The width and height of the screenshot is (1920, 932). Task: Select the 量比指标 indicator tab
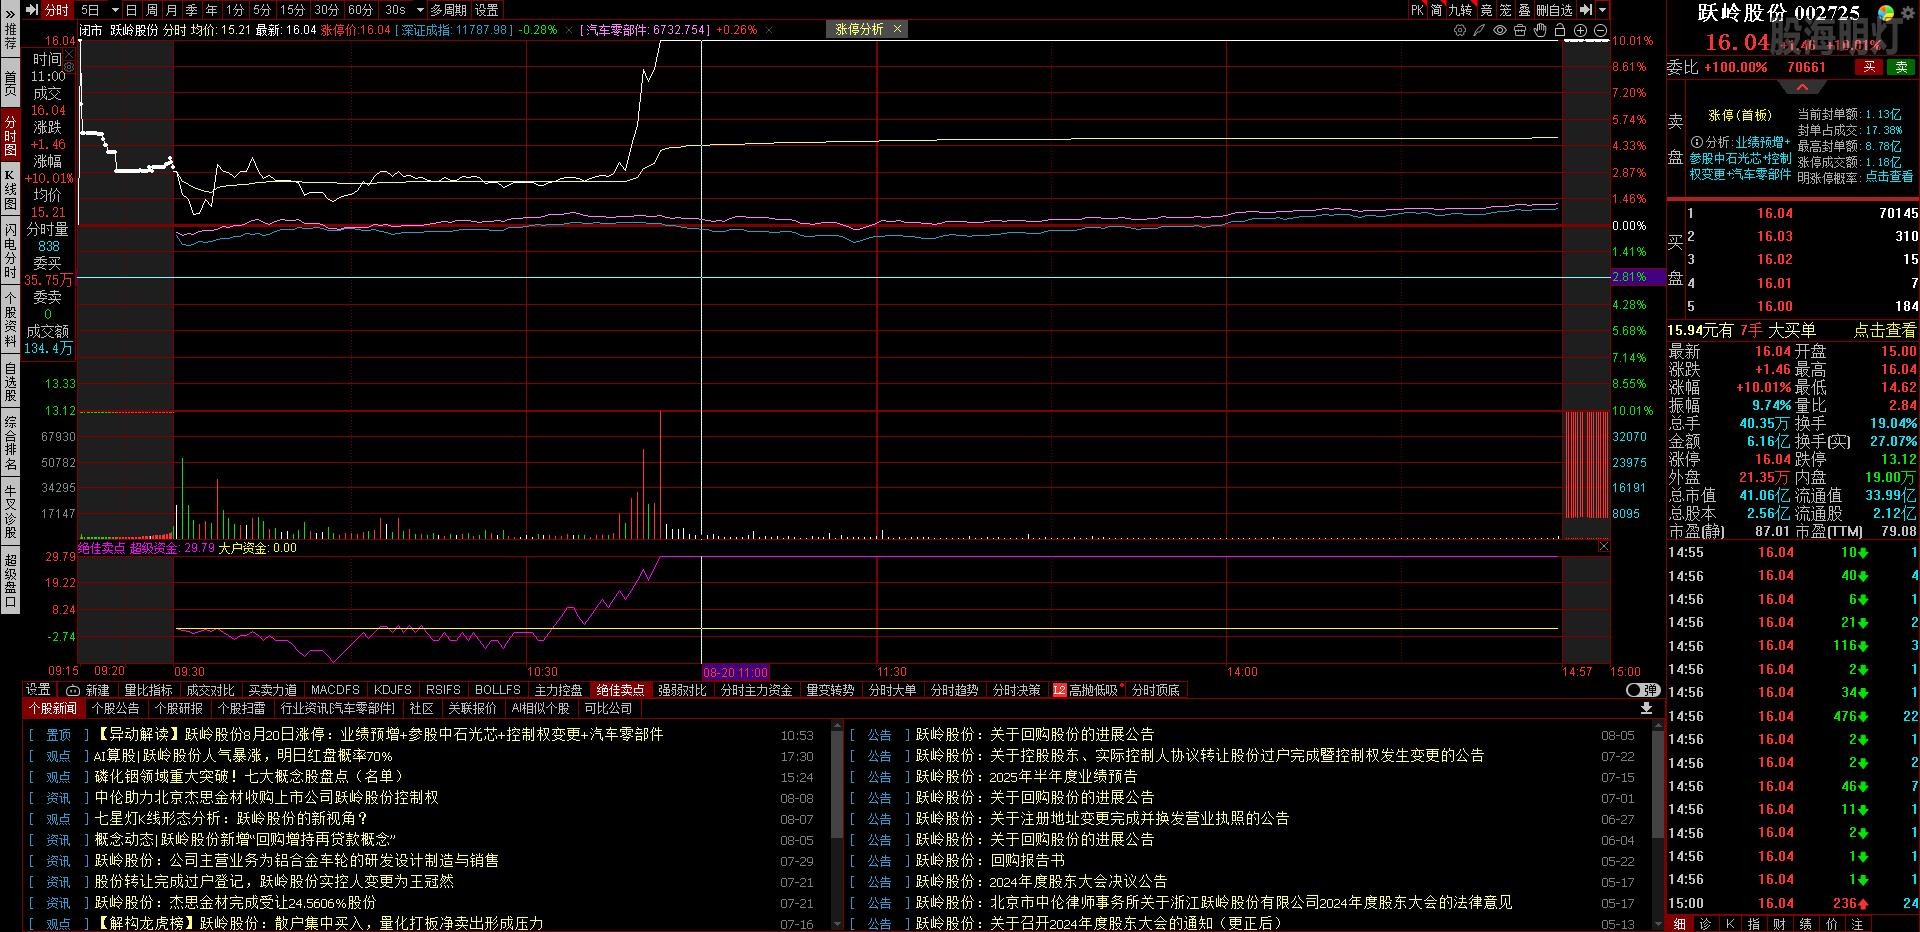coord(148,690)
